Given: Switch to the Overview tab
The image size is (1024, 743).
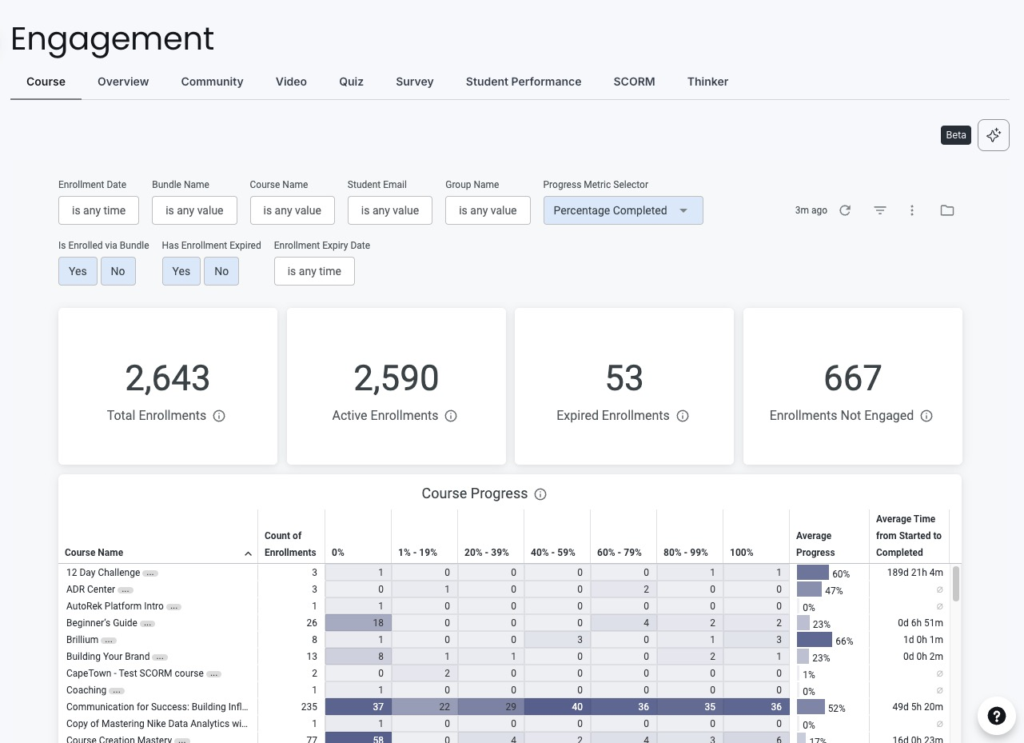Looking at the screenshot, I should (x=123, y=82).
